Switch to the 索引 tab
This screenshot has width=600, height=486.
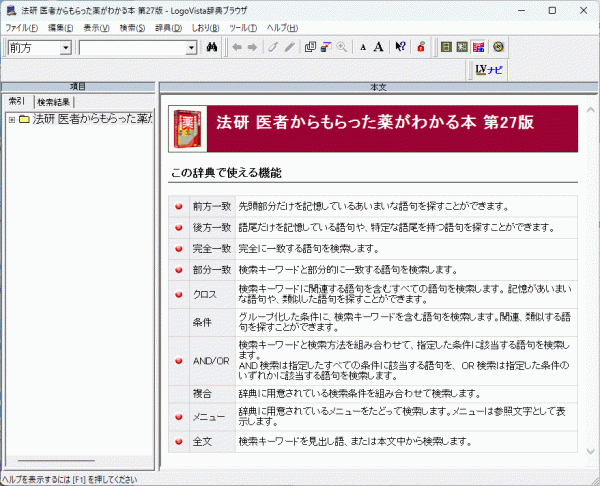[x=18, y=101]
